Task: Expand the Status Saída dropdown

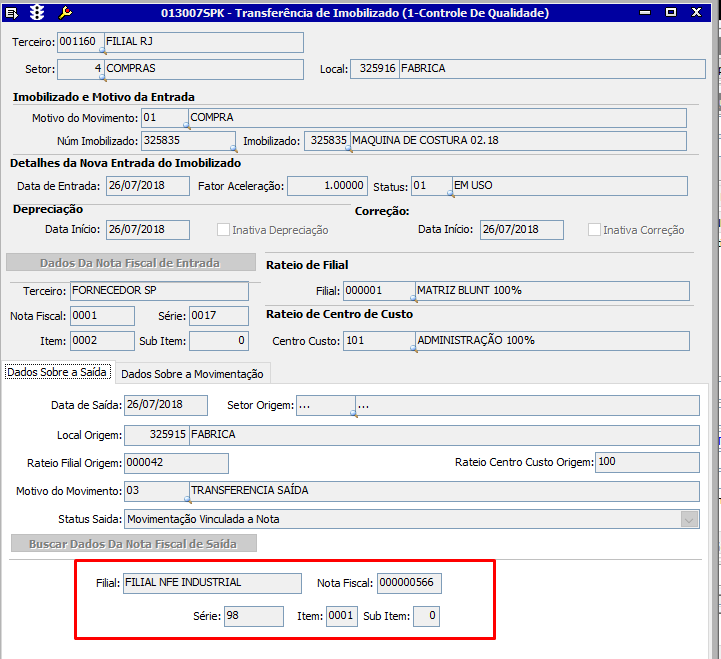Action: click(689, 520)
